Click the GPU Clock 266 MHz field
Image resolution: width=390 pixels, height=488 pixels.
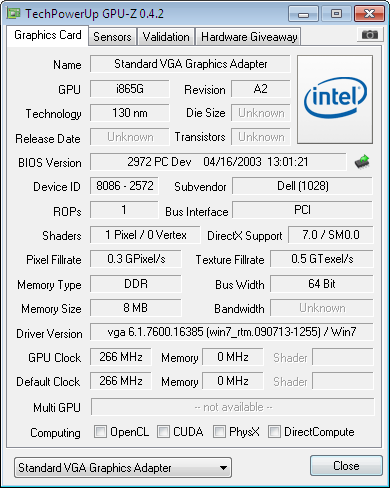pos(121,357)
